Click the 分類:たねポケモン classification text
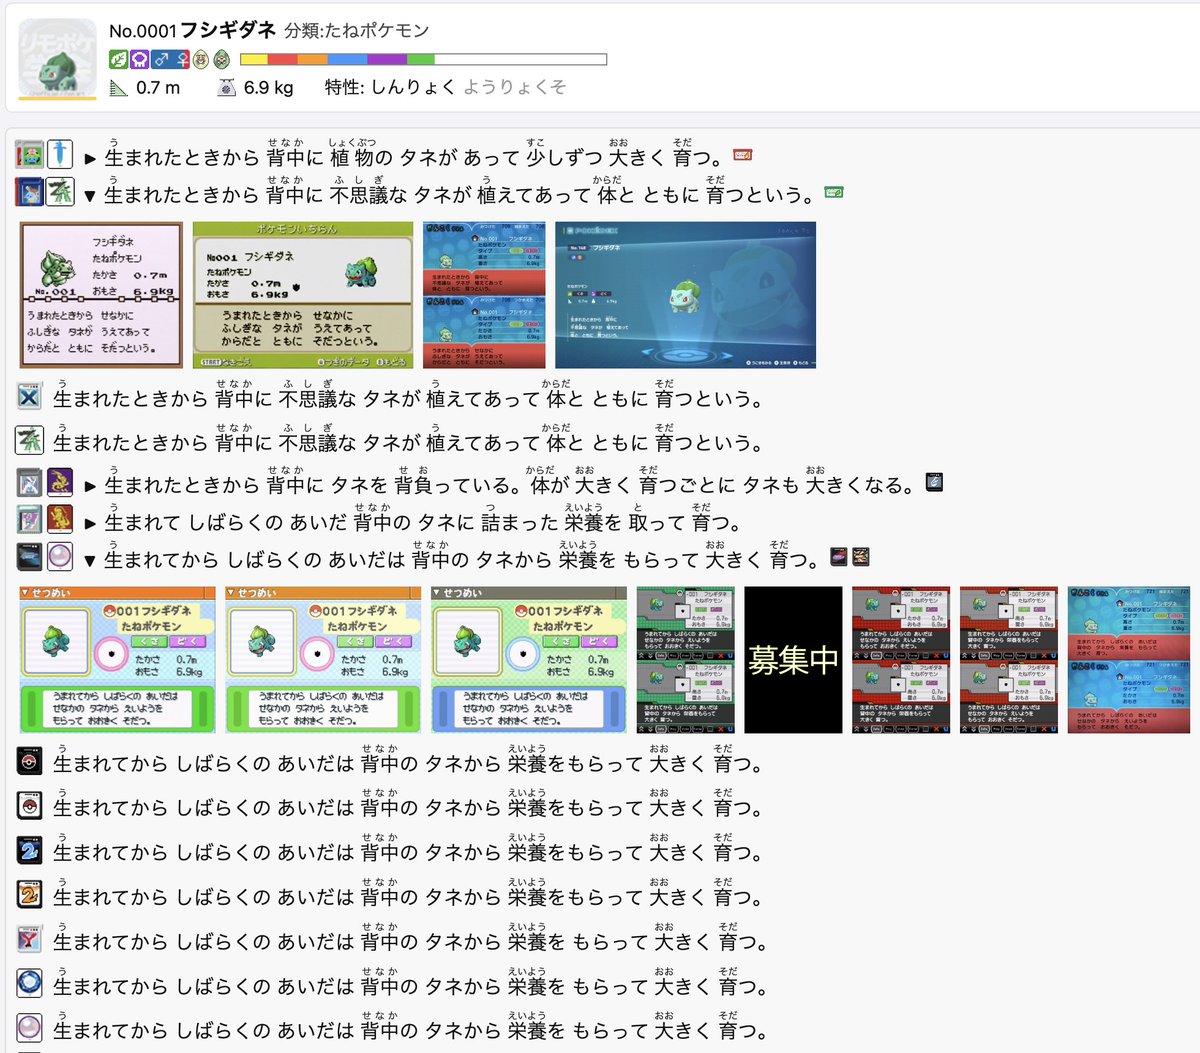1200x1053 pixels. click(356, 30)
